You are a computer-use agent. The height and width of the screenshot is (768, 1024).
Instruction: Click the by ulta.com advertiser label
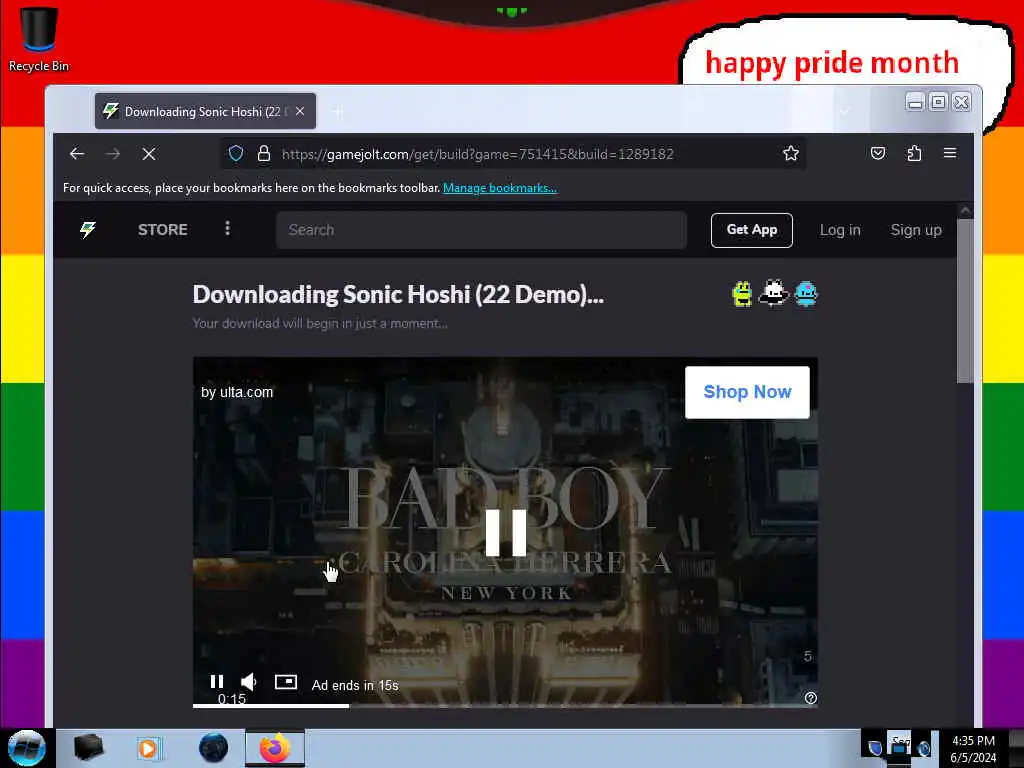pos(237,392)
